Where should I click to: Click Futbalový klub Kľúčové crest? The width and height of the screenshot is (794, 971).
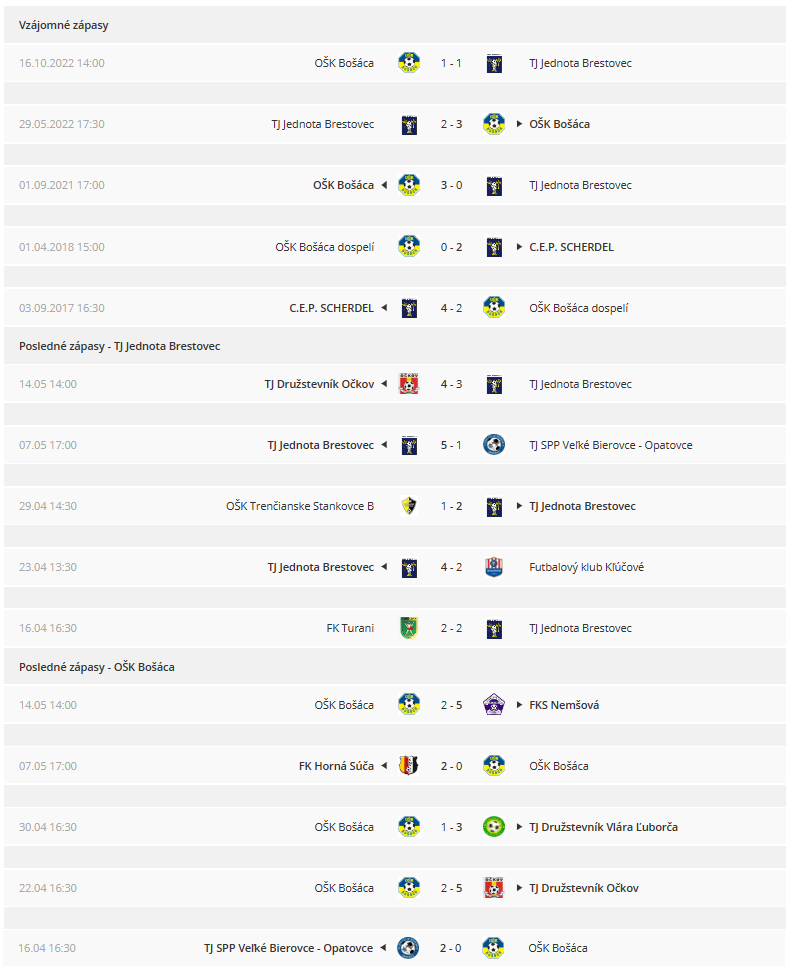click(494, 567)
